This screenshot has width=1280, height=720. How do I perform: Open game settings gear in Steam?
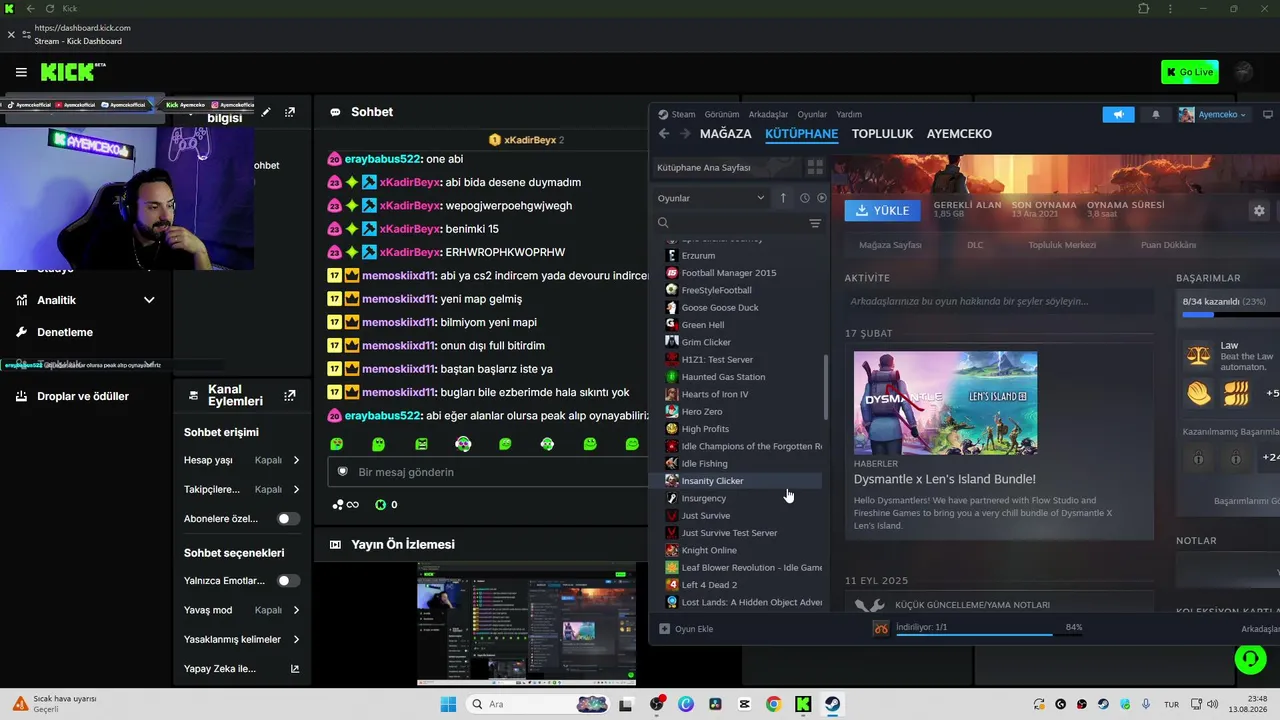[1259, 210]
